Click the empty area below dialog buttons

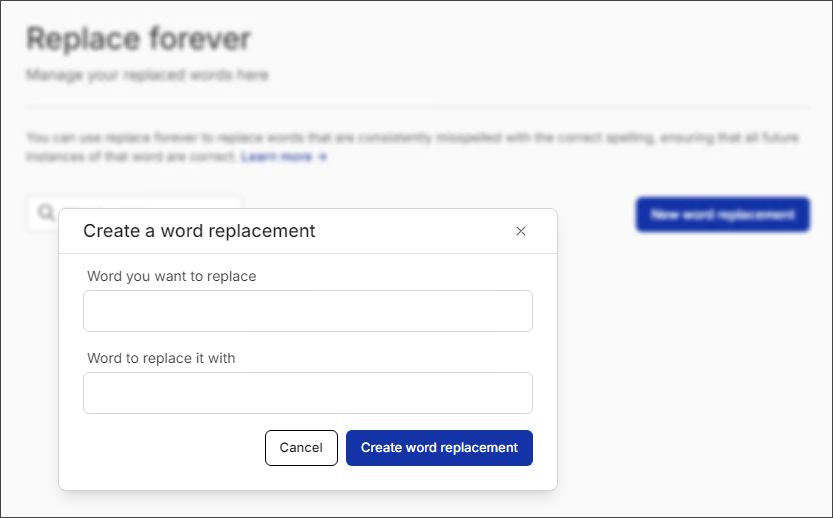pyautogui.click(x=308, y=478)
